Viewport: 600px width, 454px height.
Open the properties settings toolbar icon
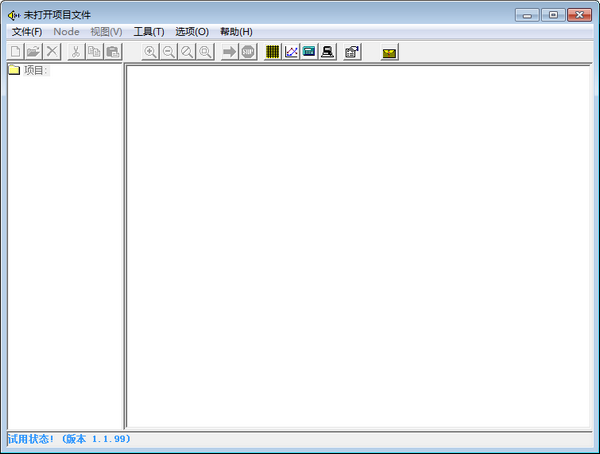352,52
